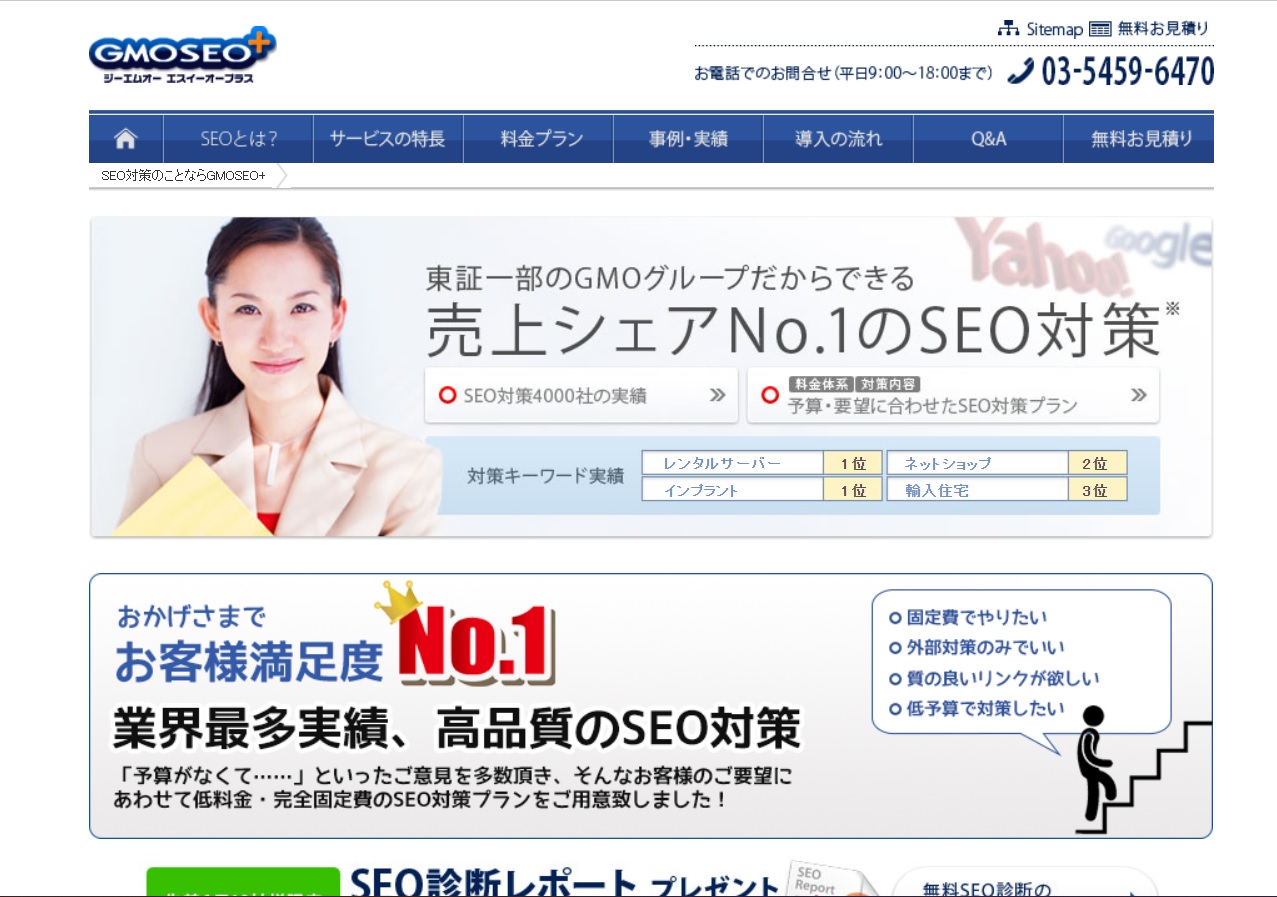Open the SEO対策4000社の実績 button

(581, 395)
